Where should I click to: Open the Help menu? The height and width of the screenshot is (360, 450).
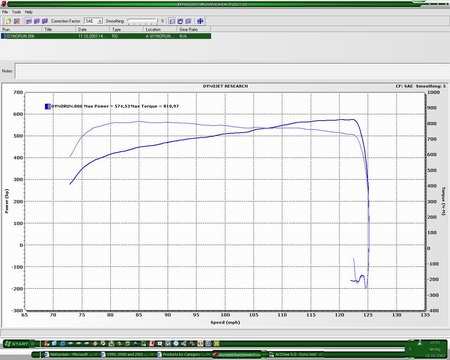click(29, 12)
